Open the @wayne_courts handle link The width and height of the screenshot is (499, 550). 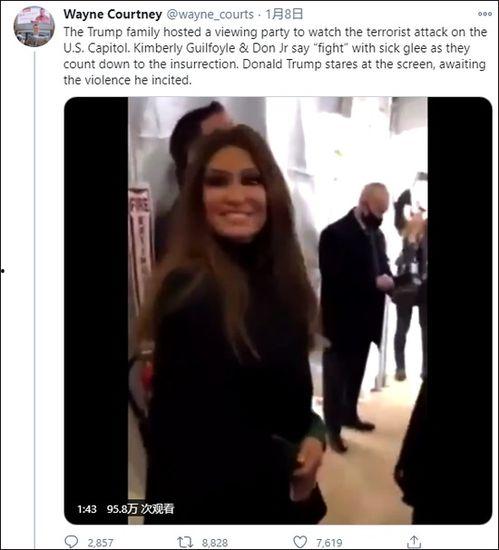210,14
